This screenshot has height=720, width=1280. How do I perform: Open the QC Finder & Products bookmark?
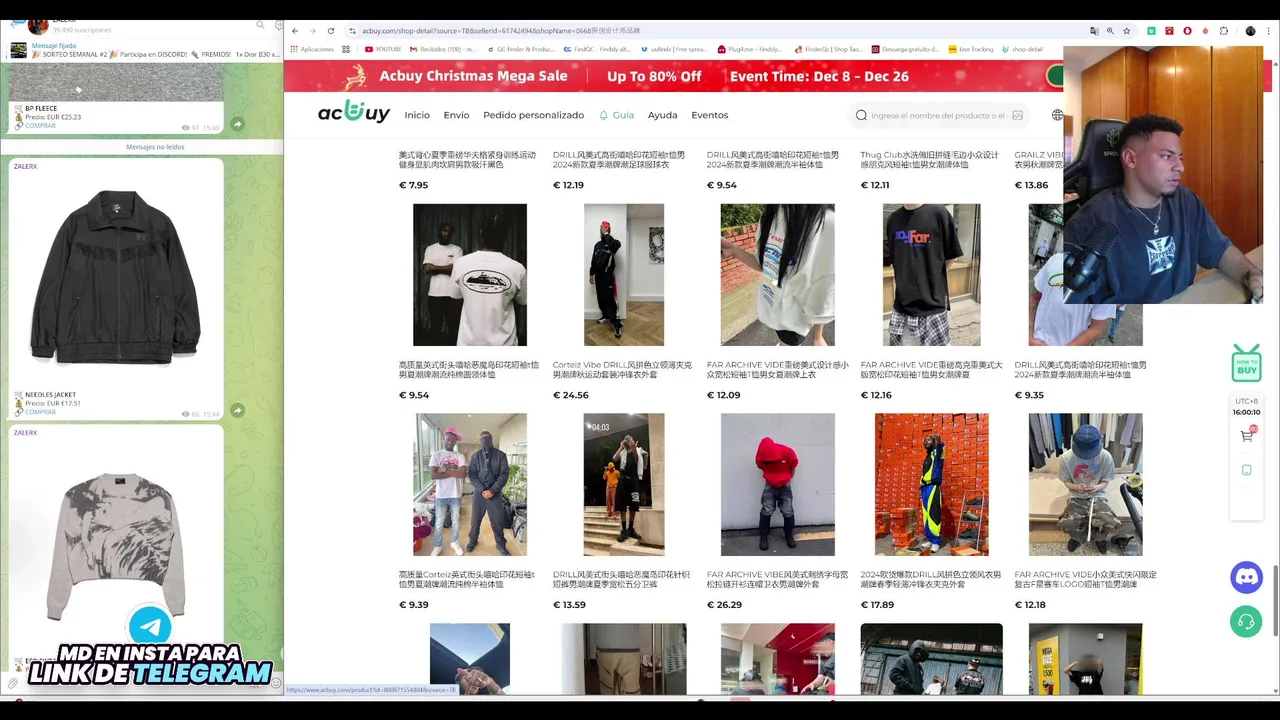tap(520, 49)
